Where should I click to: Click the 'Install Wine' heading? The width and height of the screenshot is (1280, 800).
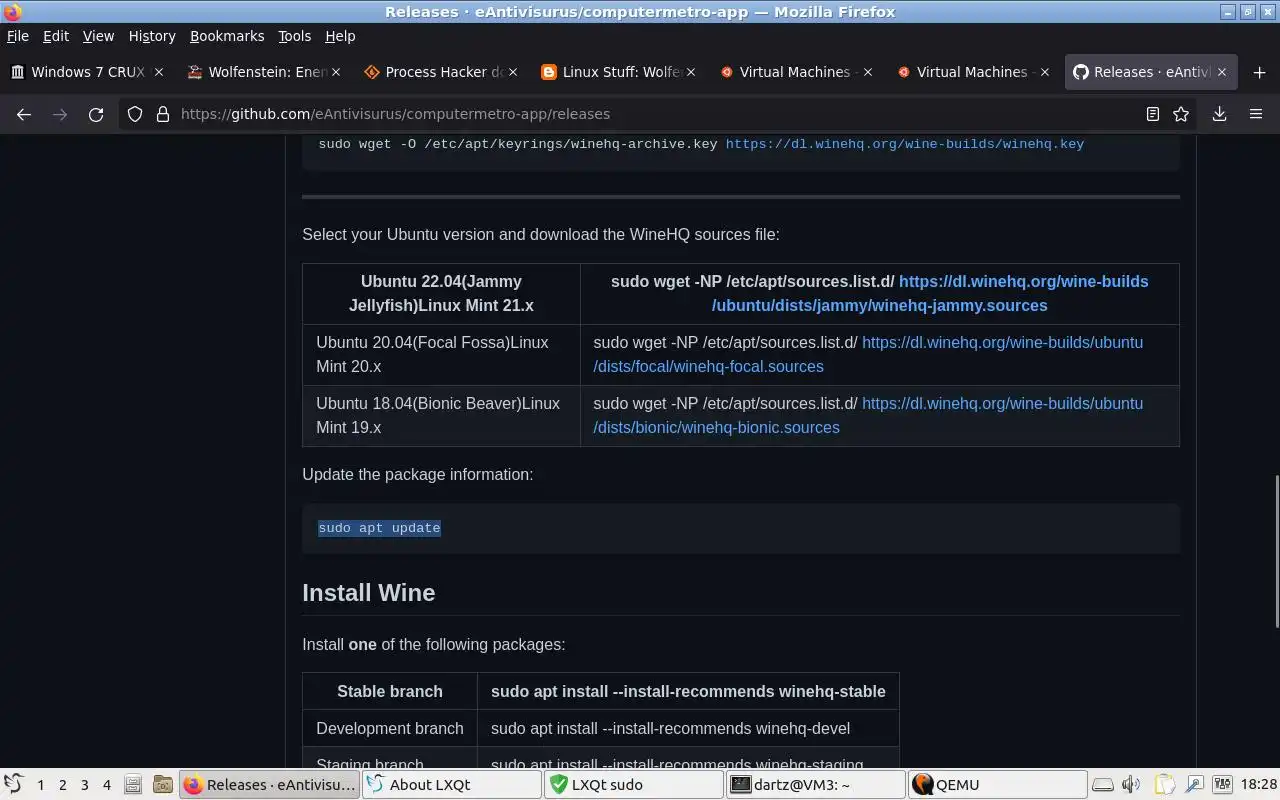click(x=368, y=593)
